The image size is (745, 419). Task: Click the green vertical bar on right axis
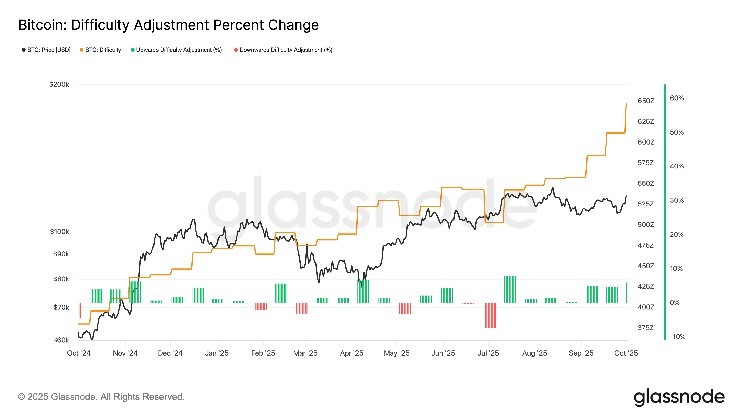coord(662,213)
